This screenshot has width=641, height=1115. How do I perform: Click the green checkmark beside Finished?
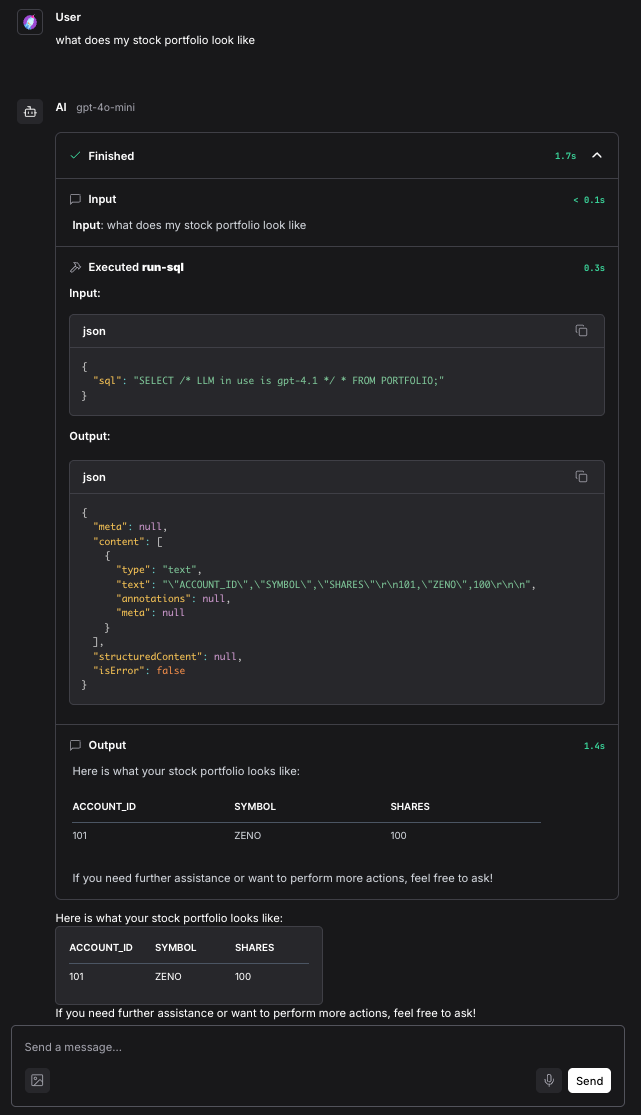pos(74,156)
